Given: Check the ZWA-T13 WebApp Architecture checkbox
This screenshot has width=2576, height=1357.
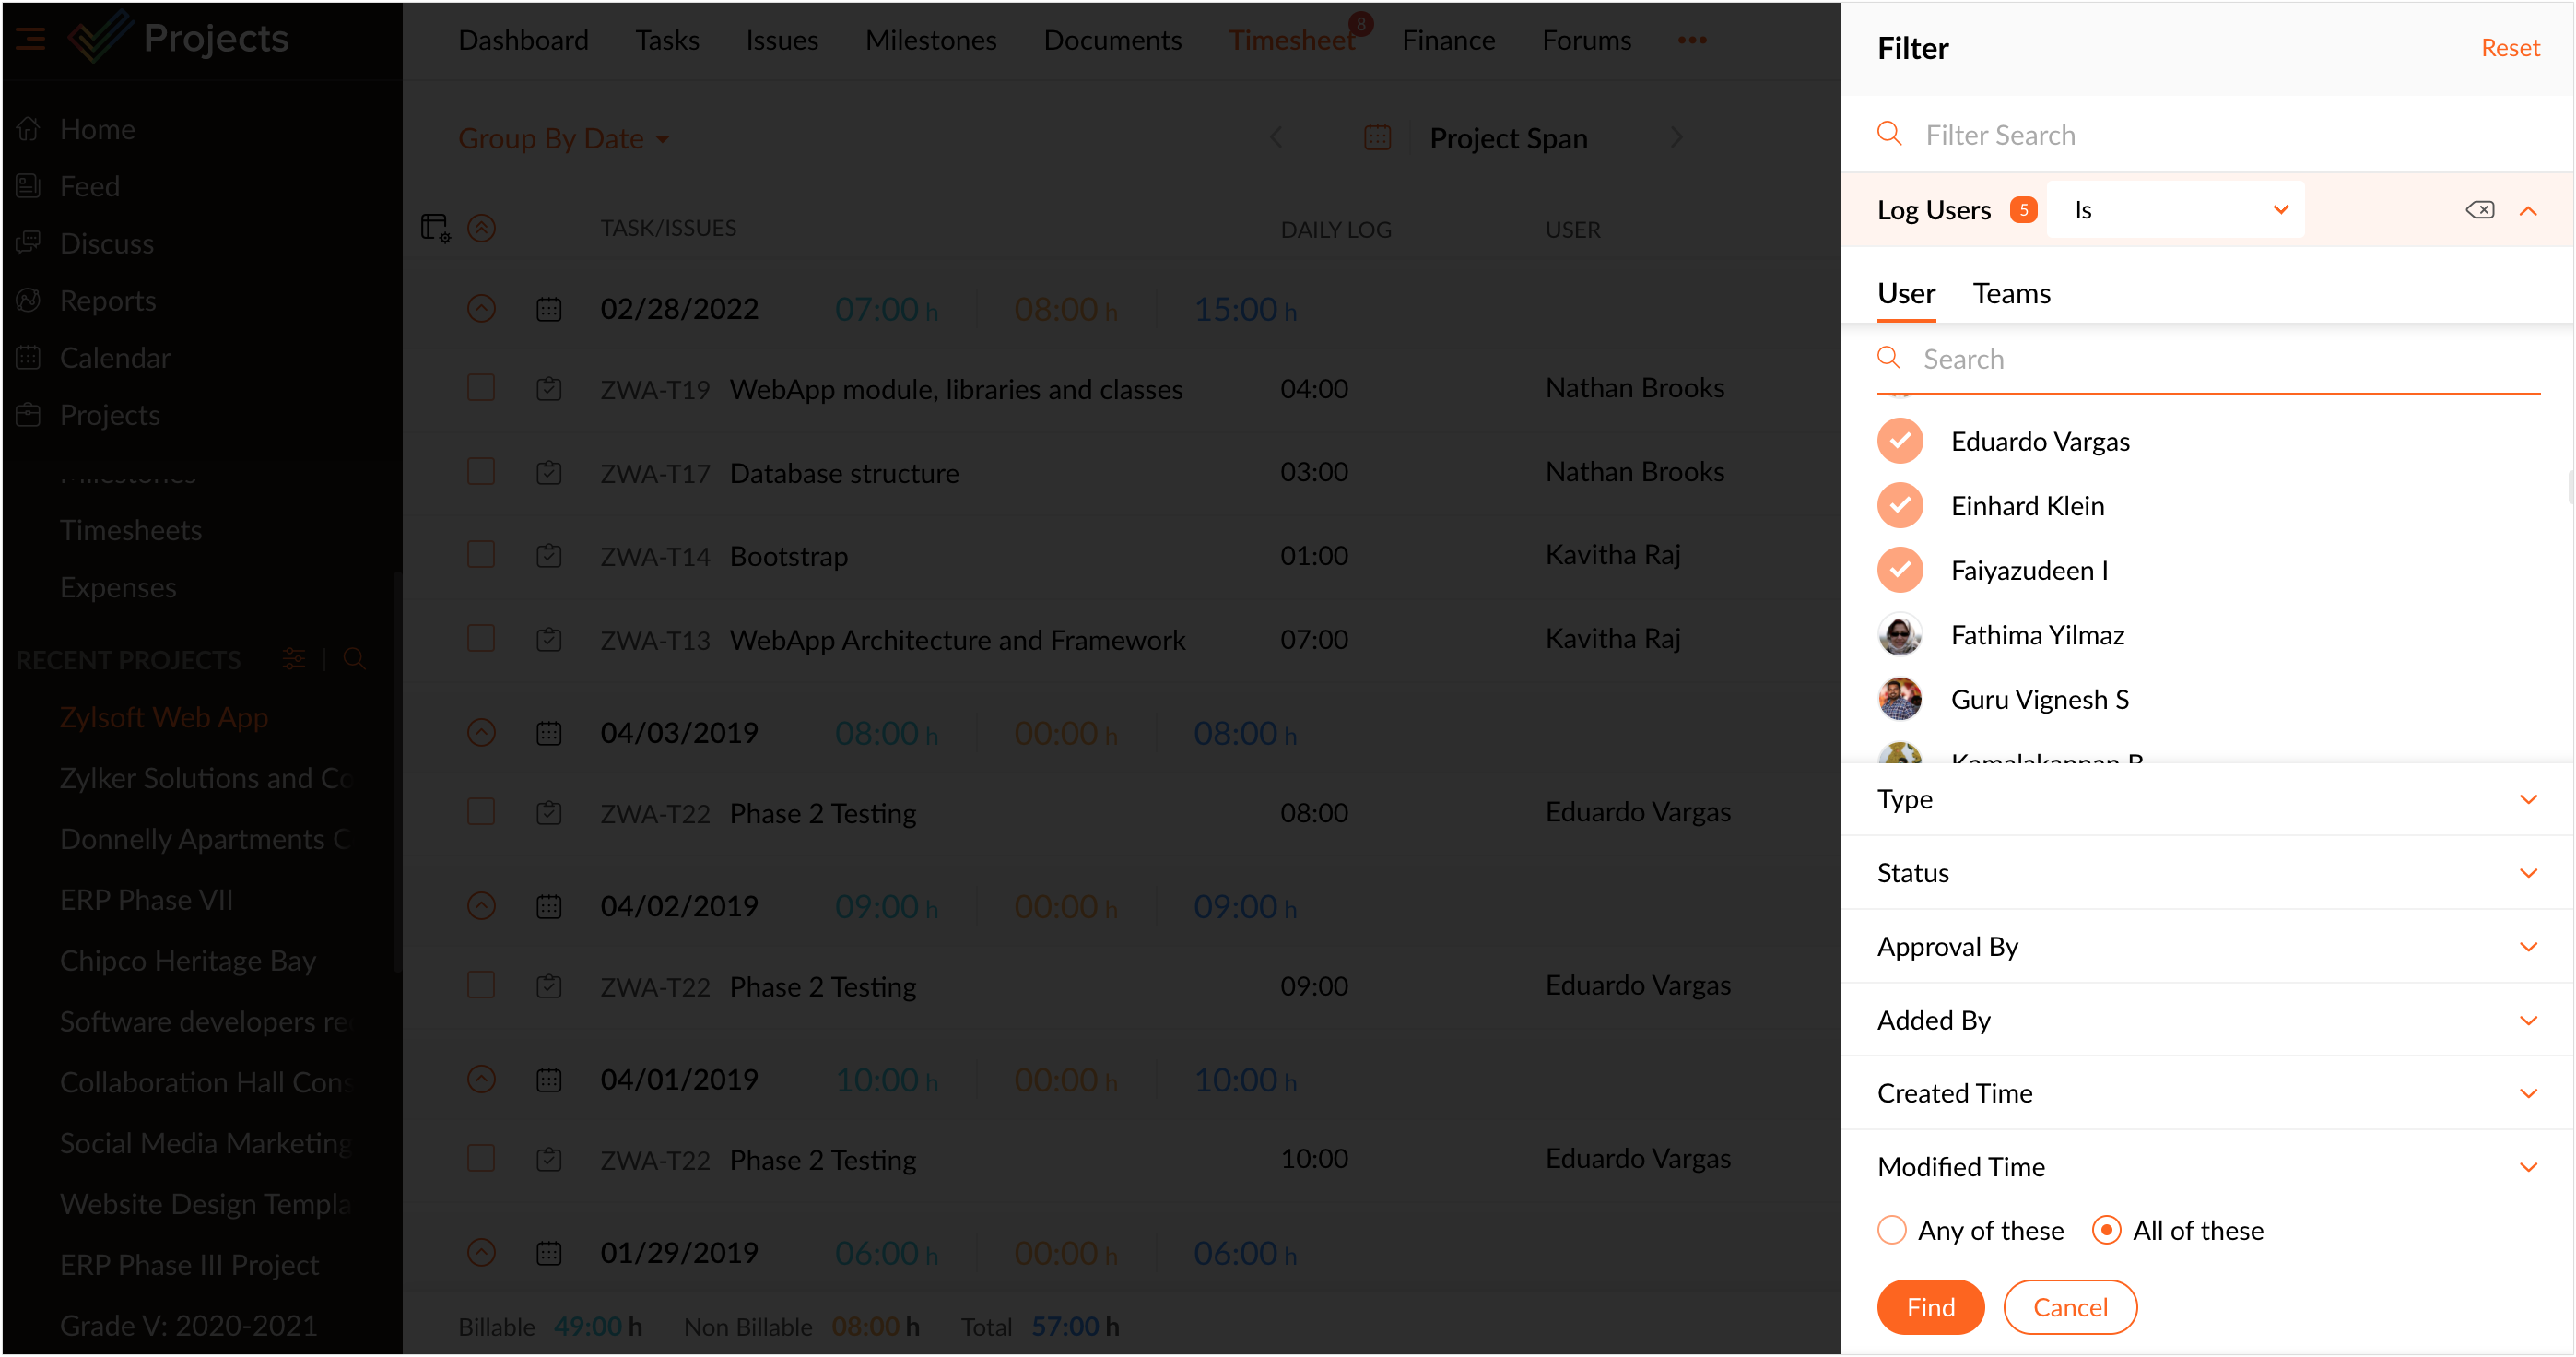Looking at the screenshot, I should (481, 638).
